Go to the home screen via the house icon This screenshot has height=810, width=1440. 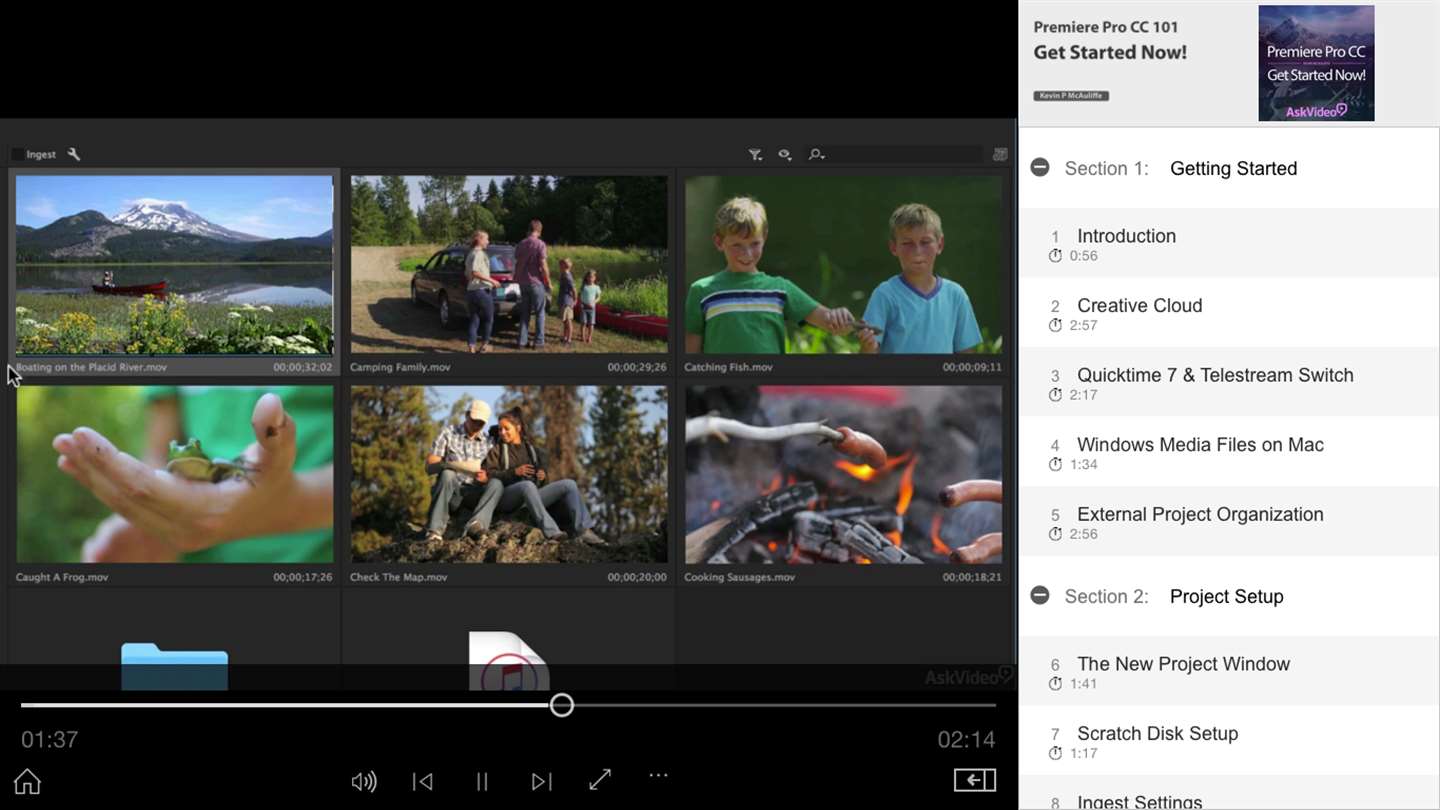coord(27,781)
